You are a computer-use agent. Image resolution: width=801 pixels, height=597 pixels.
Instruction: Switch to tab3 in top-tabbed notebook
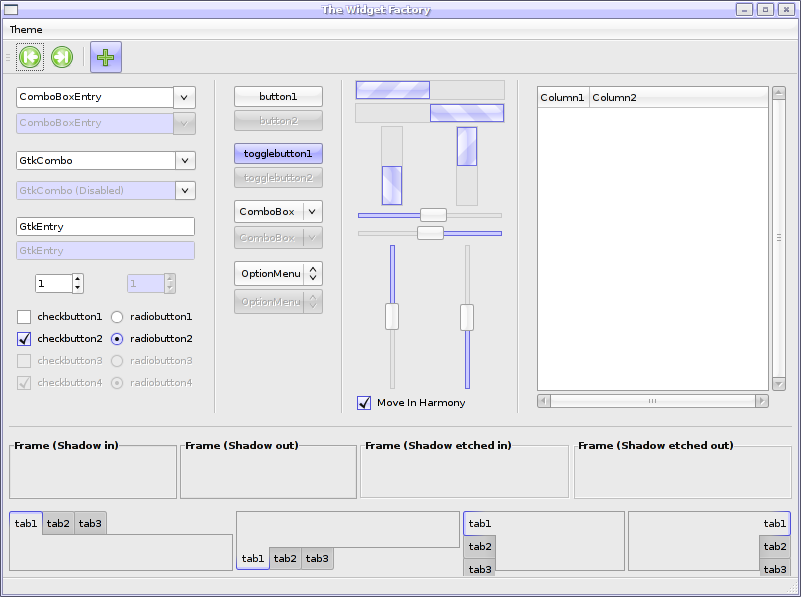(x=90, y=523)
